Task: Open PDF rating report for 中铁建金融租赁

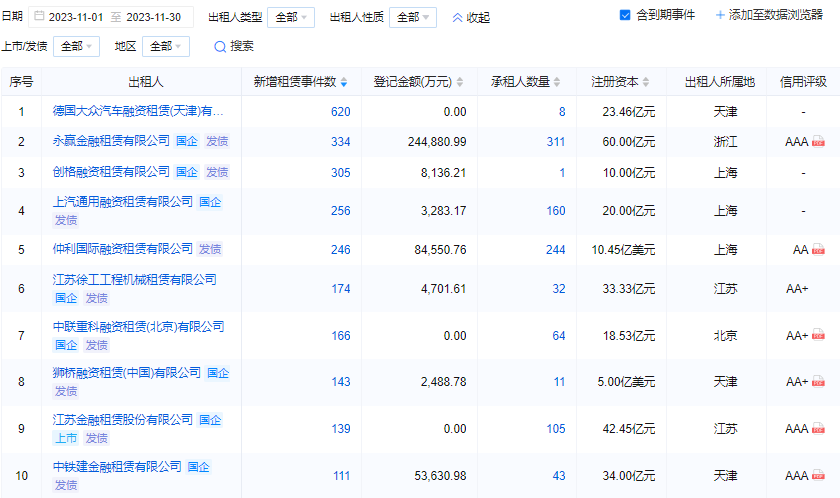Action: point(818,476)
